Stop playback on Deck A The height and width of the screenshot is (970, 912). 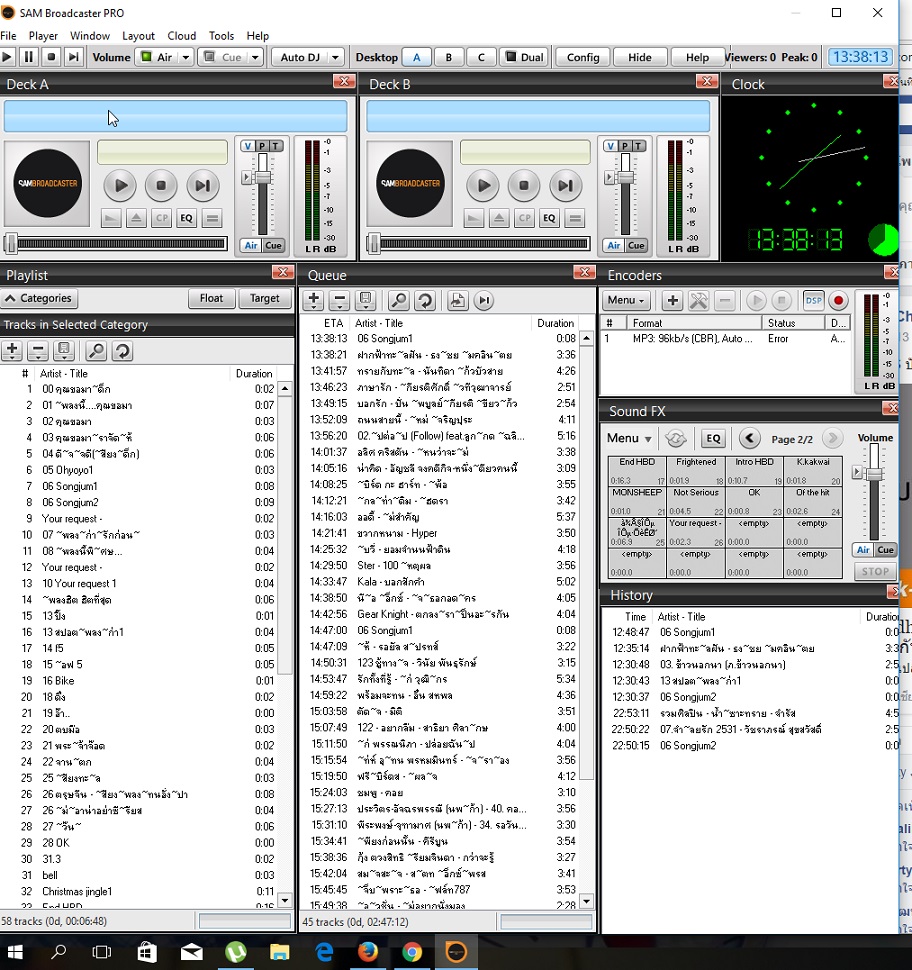pyautogui.click(x=161, y=185)
